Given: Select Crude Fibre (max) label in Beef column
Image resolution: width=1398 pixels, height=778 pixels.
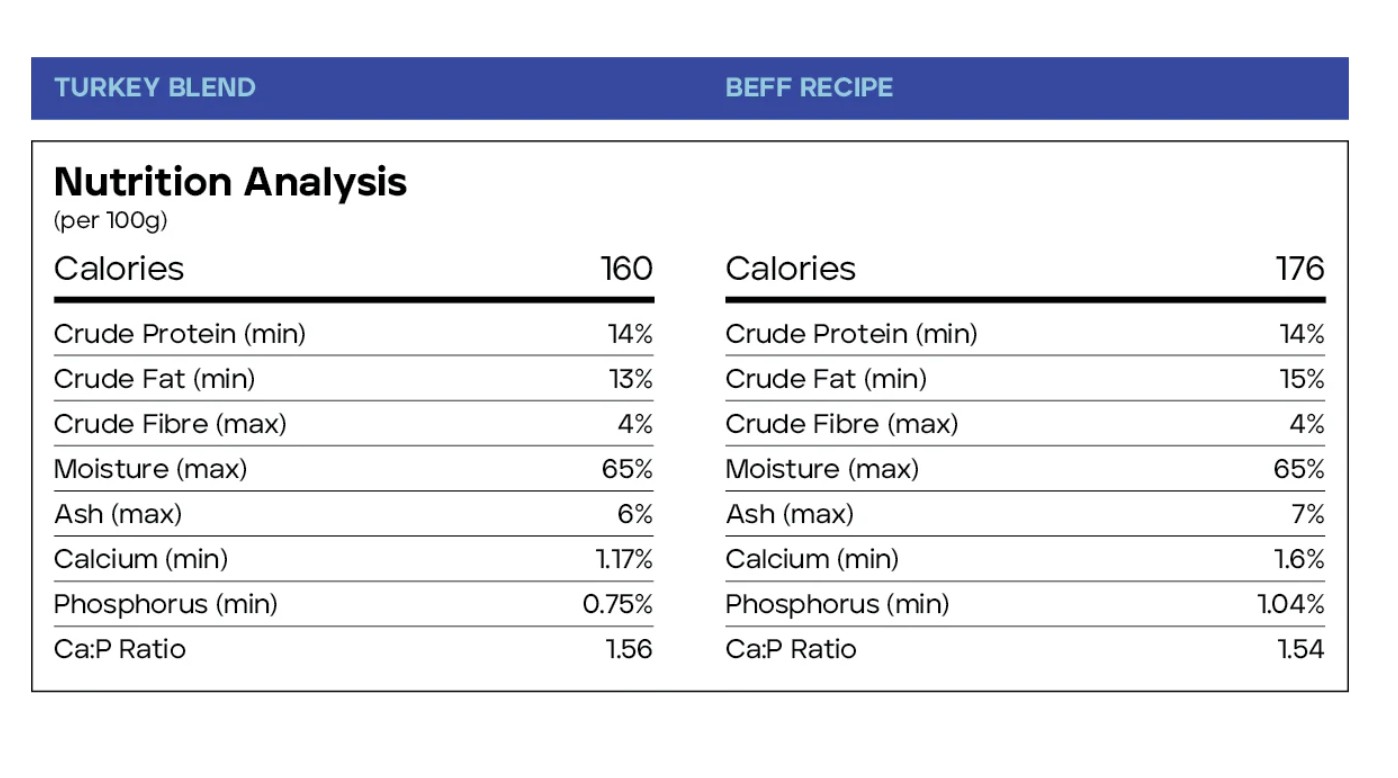Looking at the screenshot, I should coord(841,424).
